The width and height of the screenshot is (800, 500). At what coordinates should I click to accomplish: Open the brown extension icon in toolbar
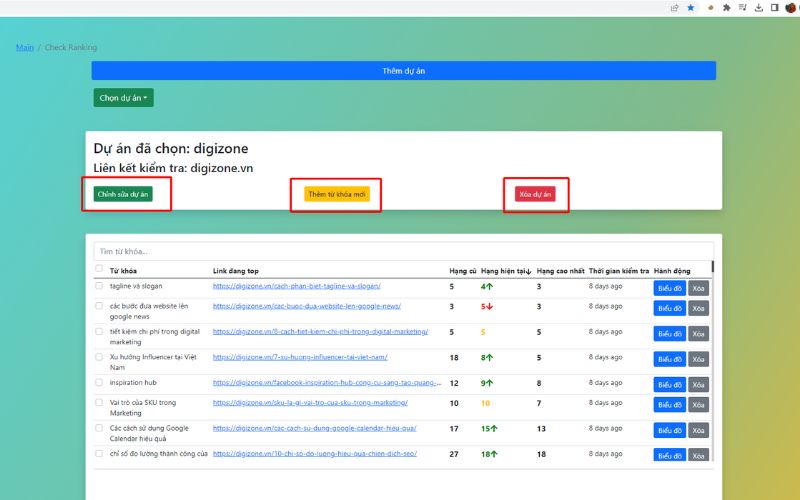coord(710,8)
